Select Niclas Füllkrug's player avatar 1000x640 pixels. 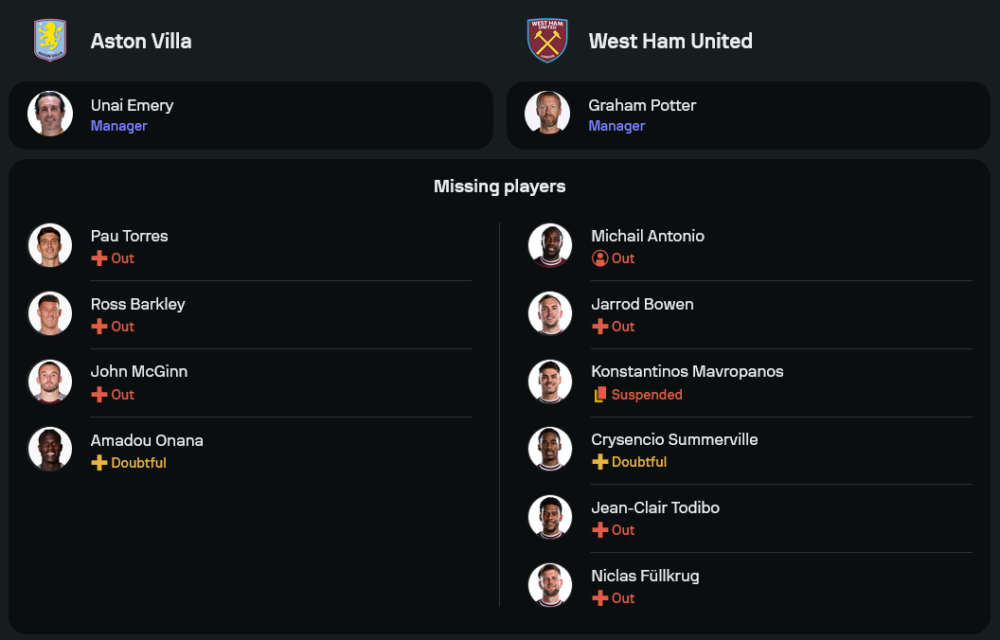point(550,586)
